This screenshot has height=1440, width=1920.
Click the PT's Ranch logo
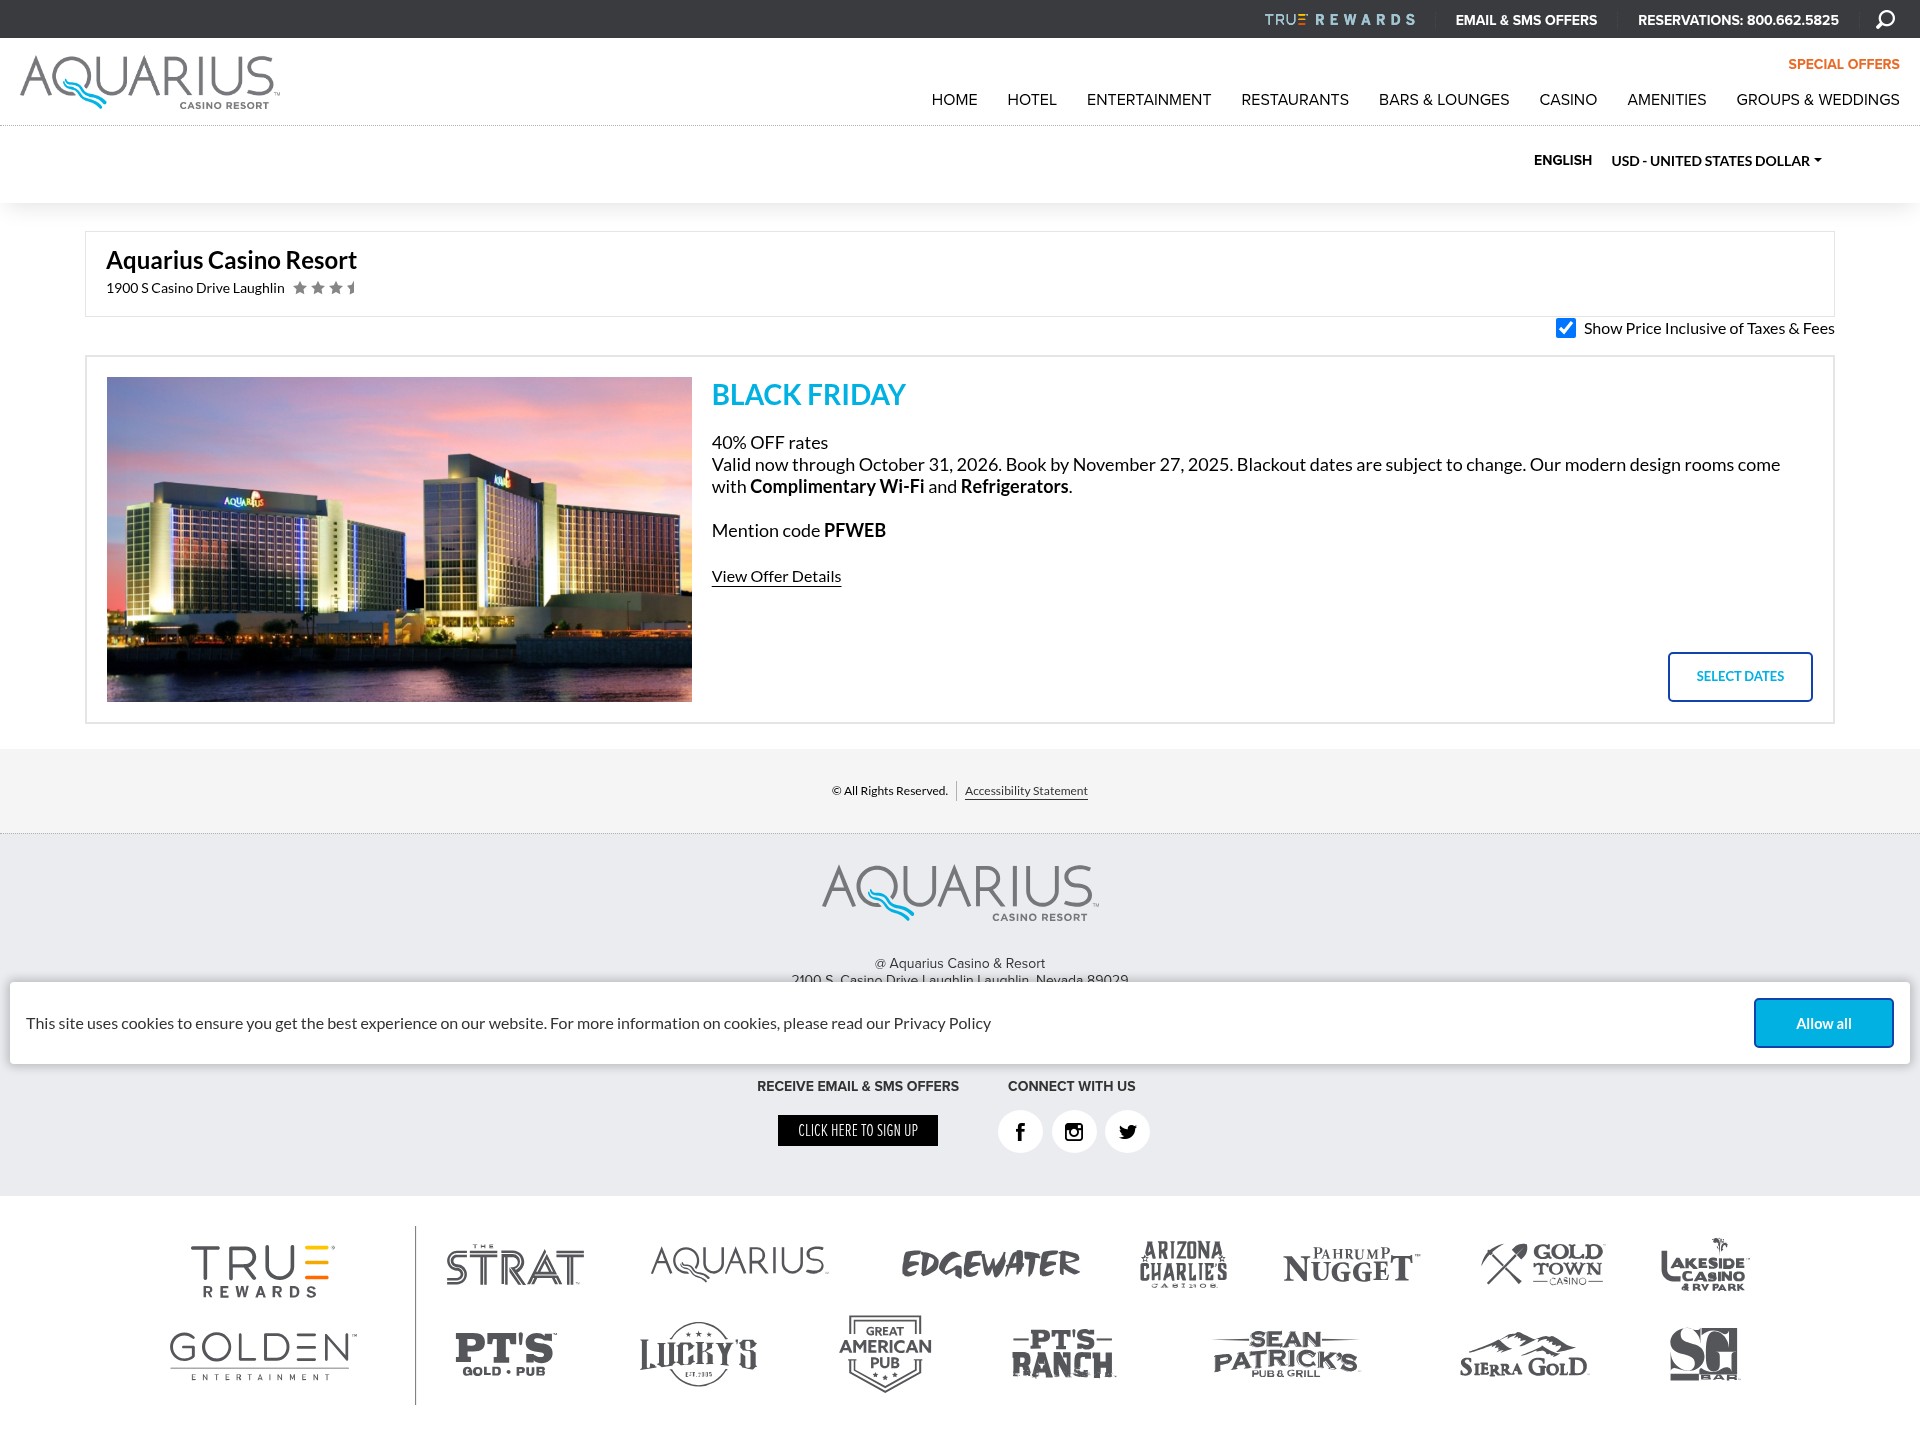tap(1063, 1353)
